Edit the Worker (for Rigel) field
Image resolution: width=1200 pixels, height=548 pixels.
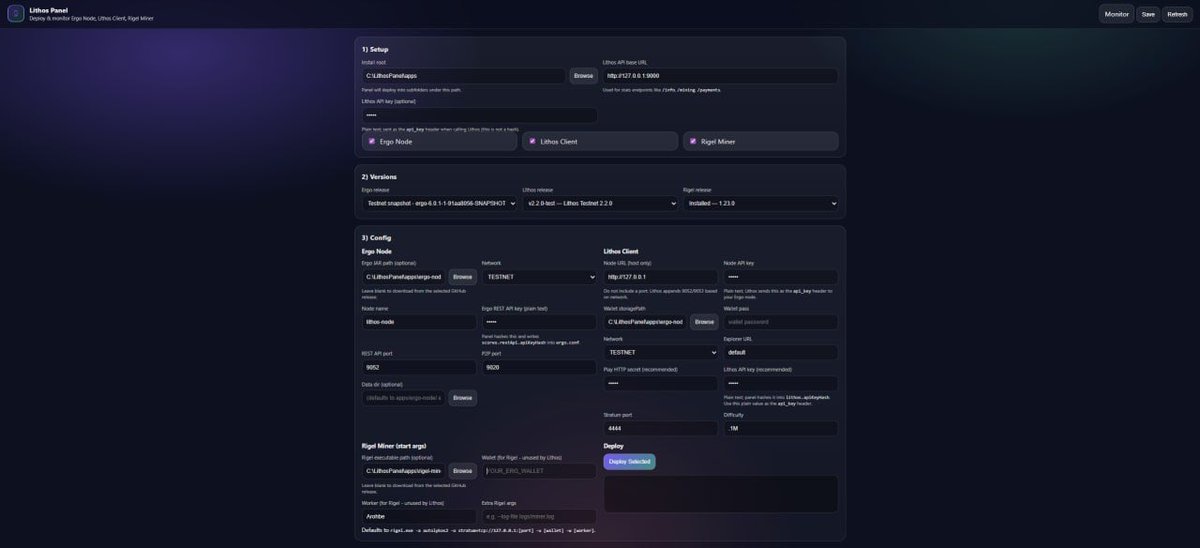point(419,516)
